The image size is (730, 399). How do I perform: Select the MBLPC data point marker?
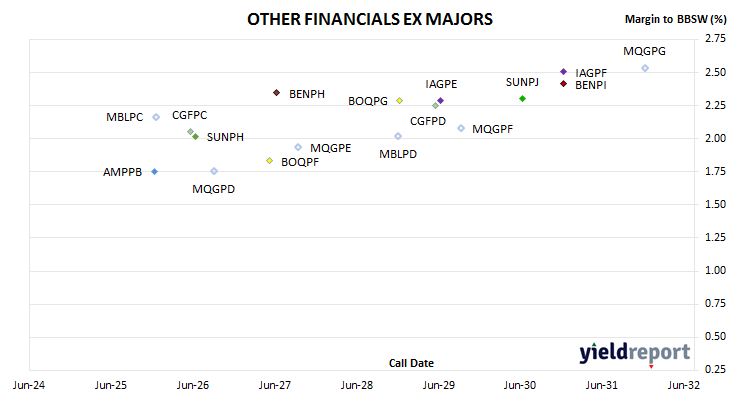156,117
